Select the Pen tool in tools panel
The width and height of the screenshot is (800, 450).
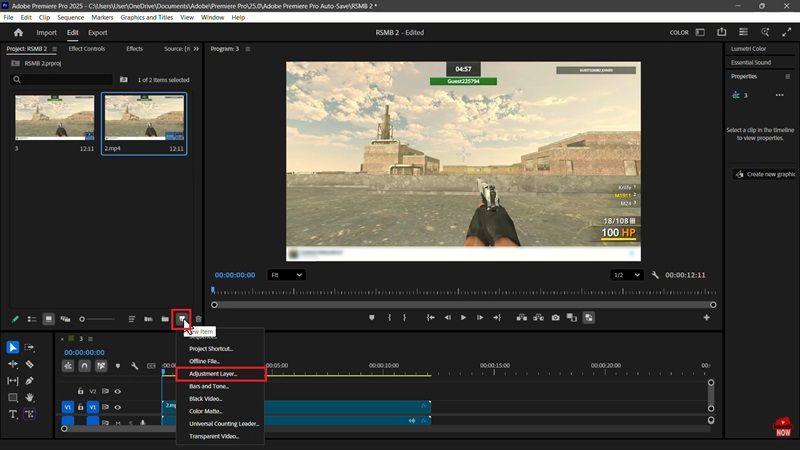click(30, 381)
